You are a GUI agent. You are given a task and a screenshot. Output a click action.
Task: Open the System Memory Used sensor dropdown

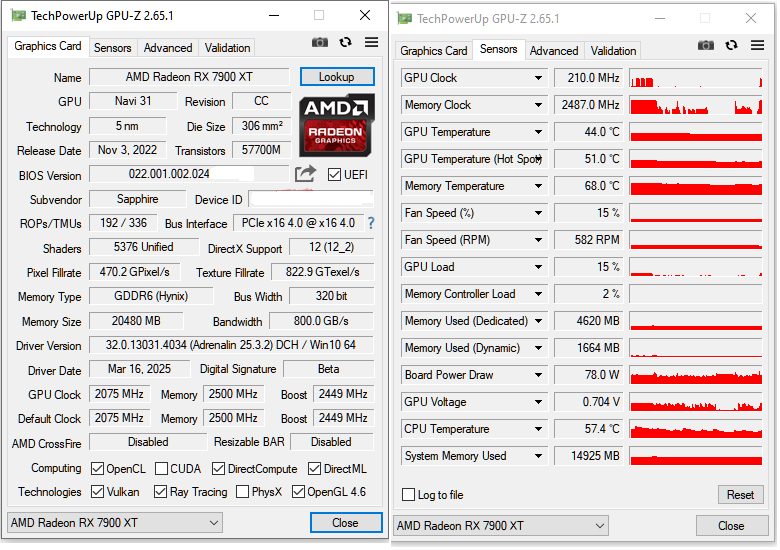(x=538, y=456)
